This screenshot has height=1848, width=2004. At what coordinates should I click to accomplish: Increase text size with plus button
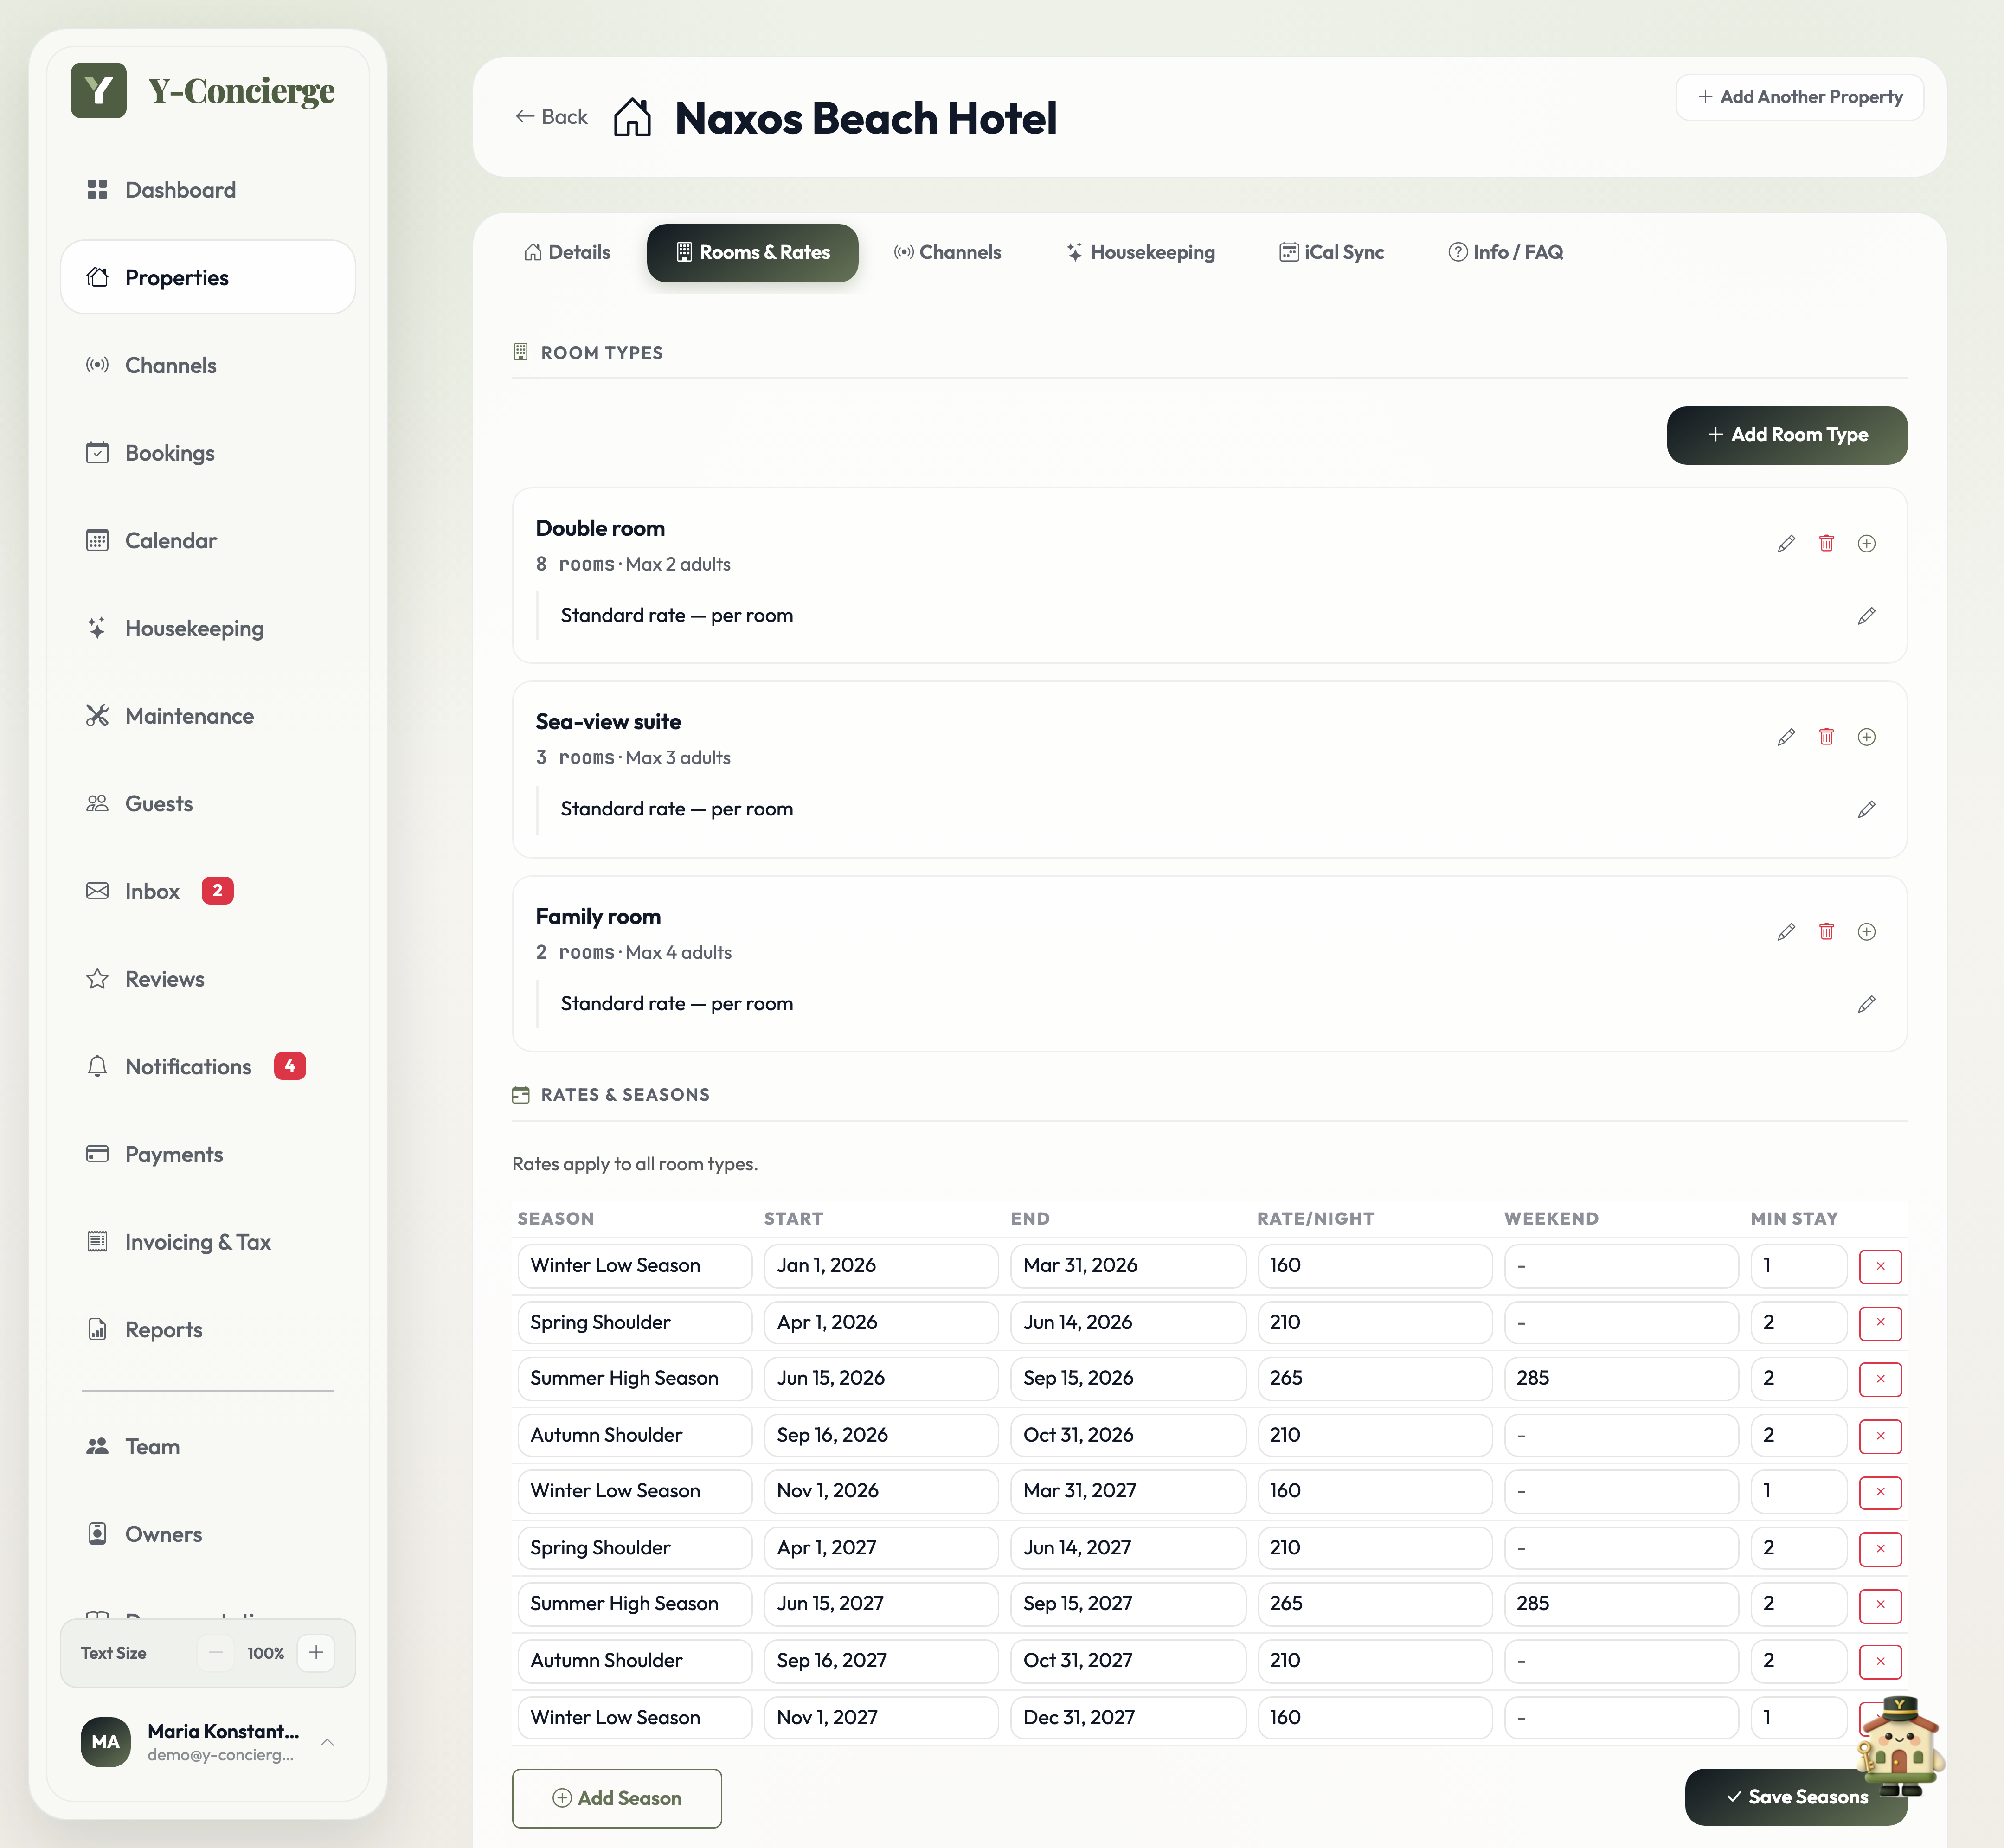click(x=316, y=1653)
